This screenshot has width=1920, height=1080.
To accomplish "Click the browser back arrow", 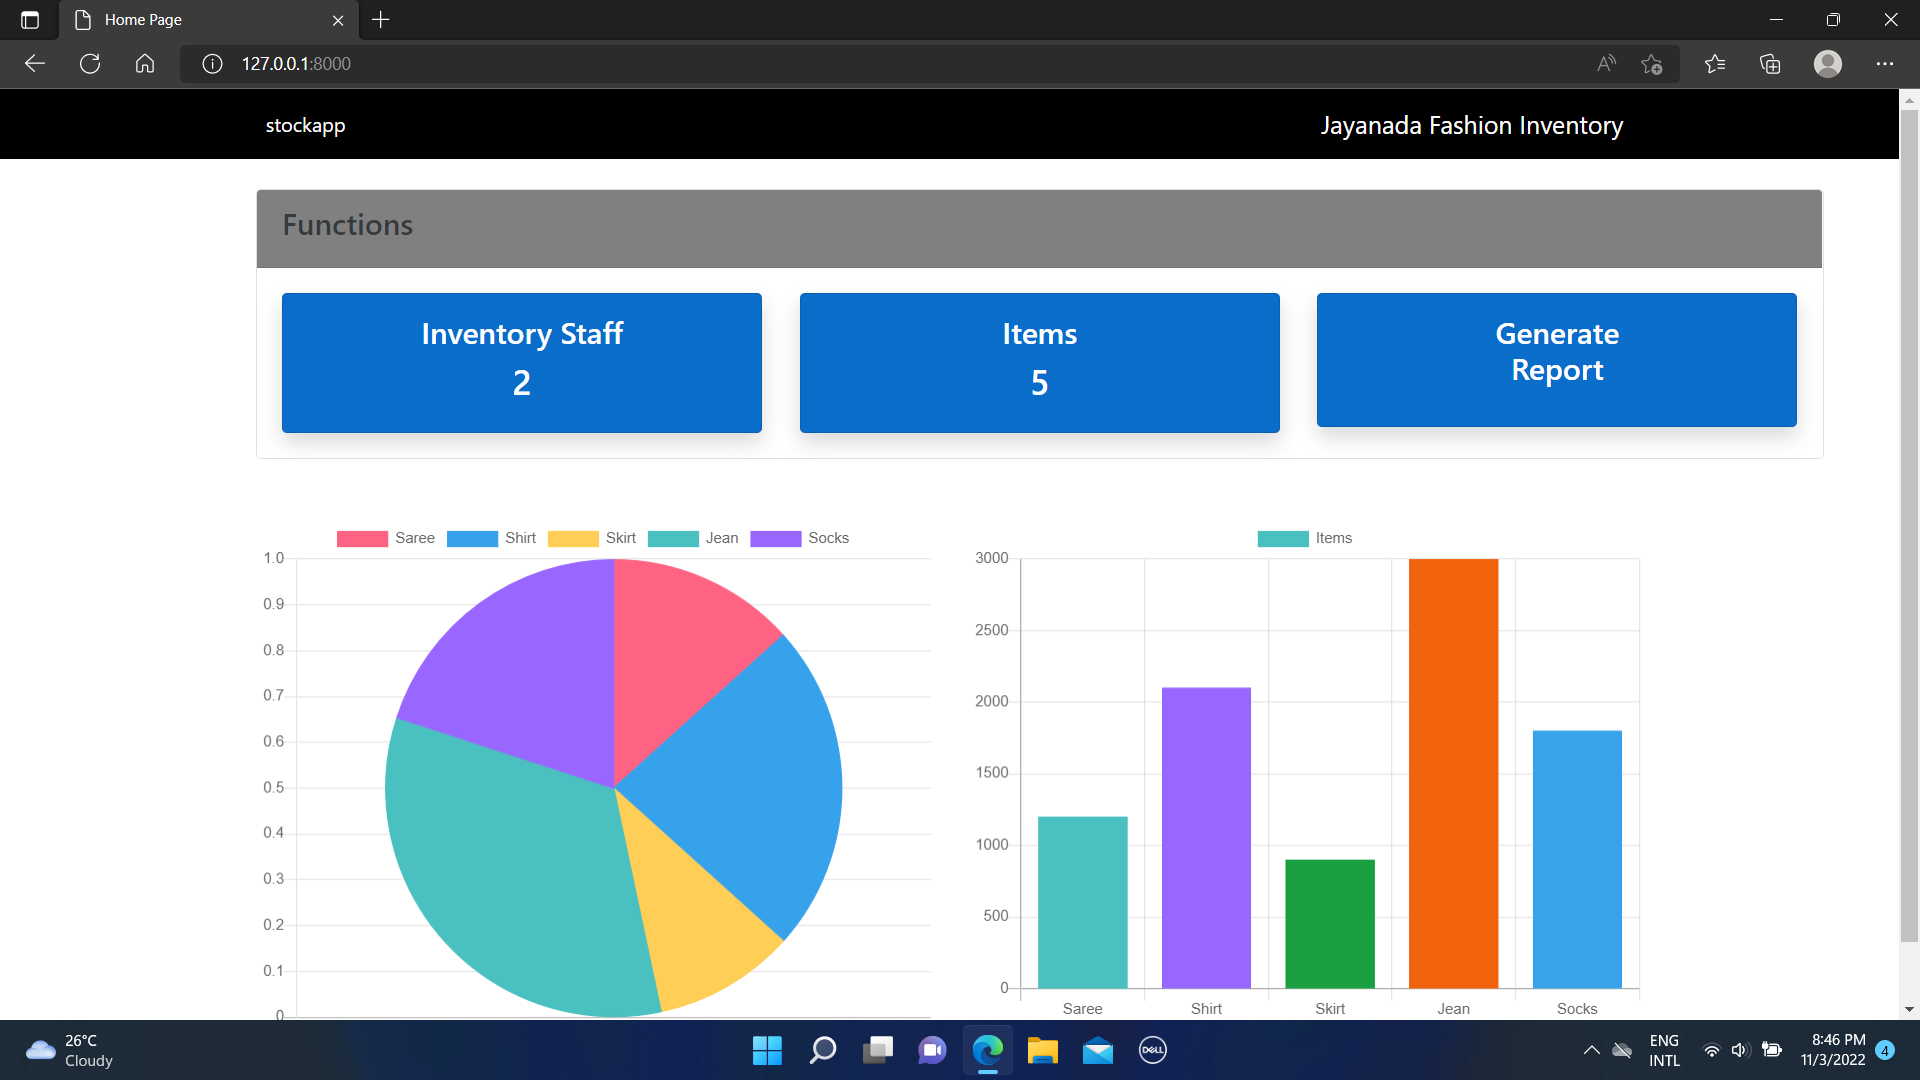I will (x=34, y=63).
